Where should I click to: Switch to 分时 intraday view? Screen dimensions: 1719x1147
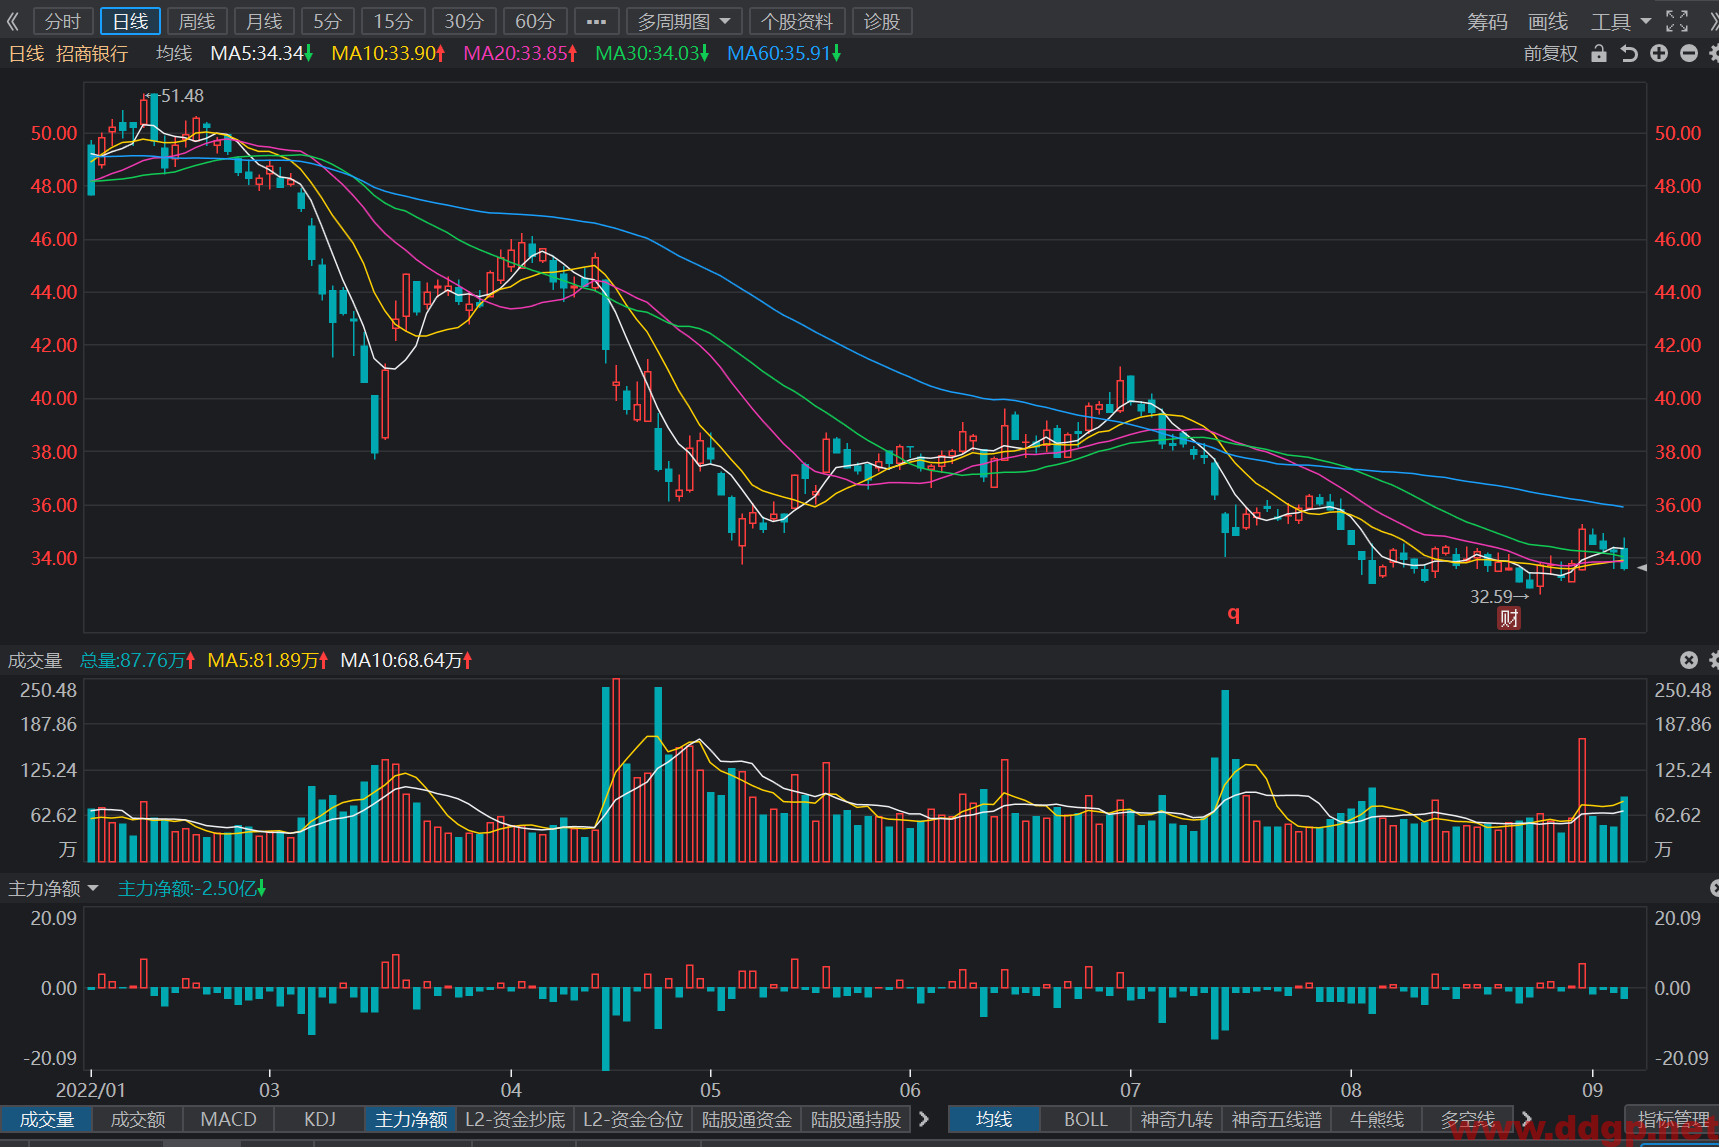(x=63, y=21)
